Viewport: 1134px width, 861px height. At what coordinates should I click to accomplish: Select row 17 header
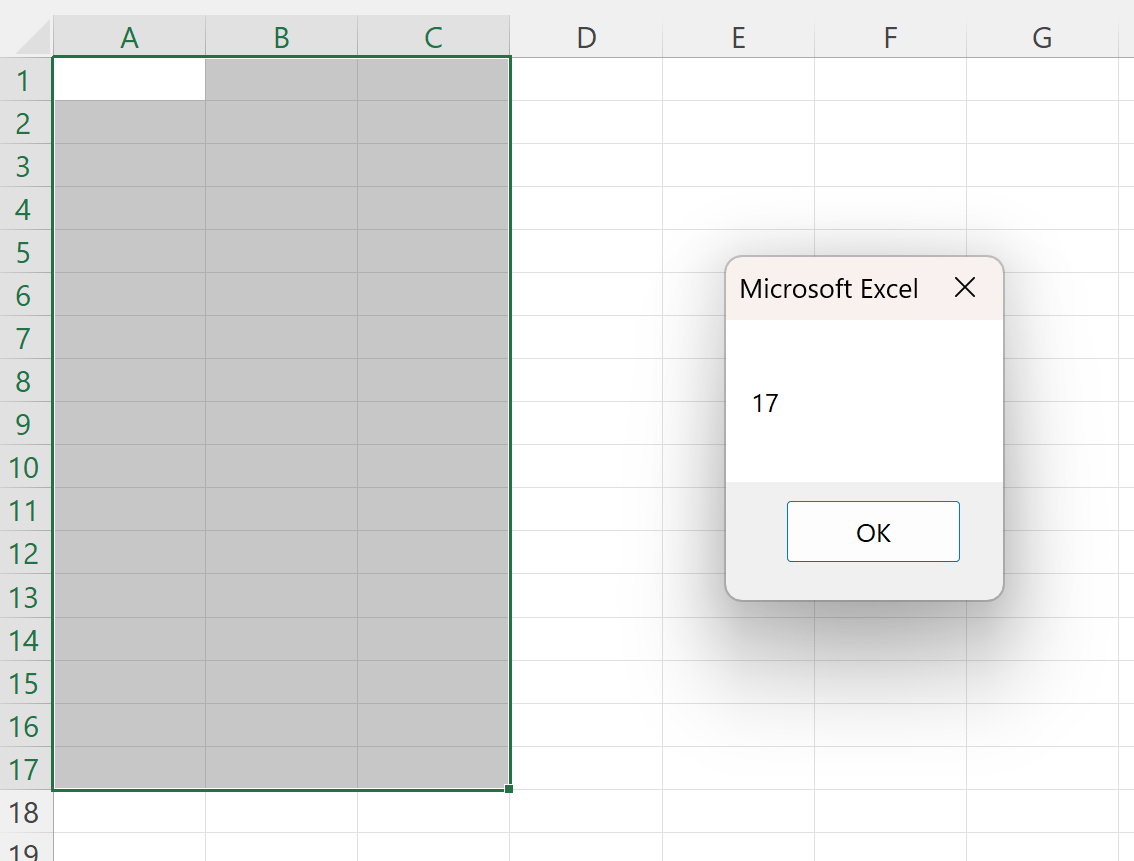click(x=26, y=768)
